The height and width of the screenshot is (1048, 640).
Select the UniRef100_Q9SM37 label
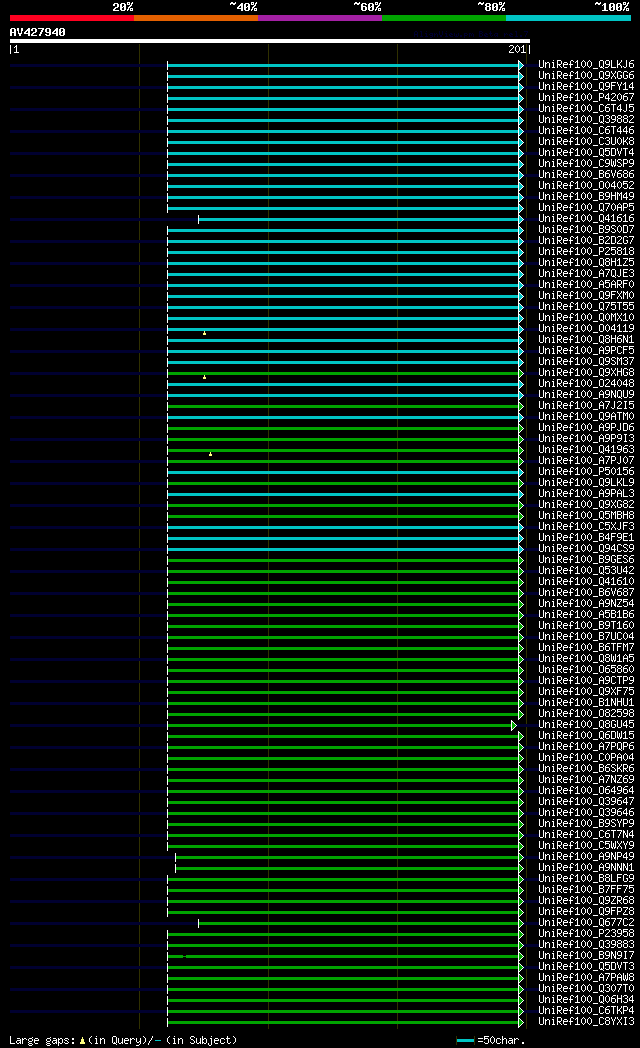pyautogui.click(x=586, y=362)
